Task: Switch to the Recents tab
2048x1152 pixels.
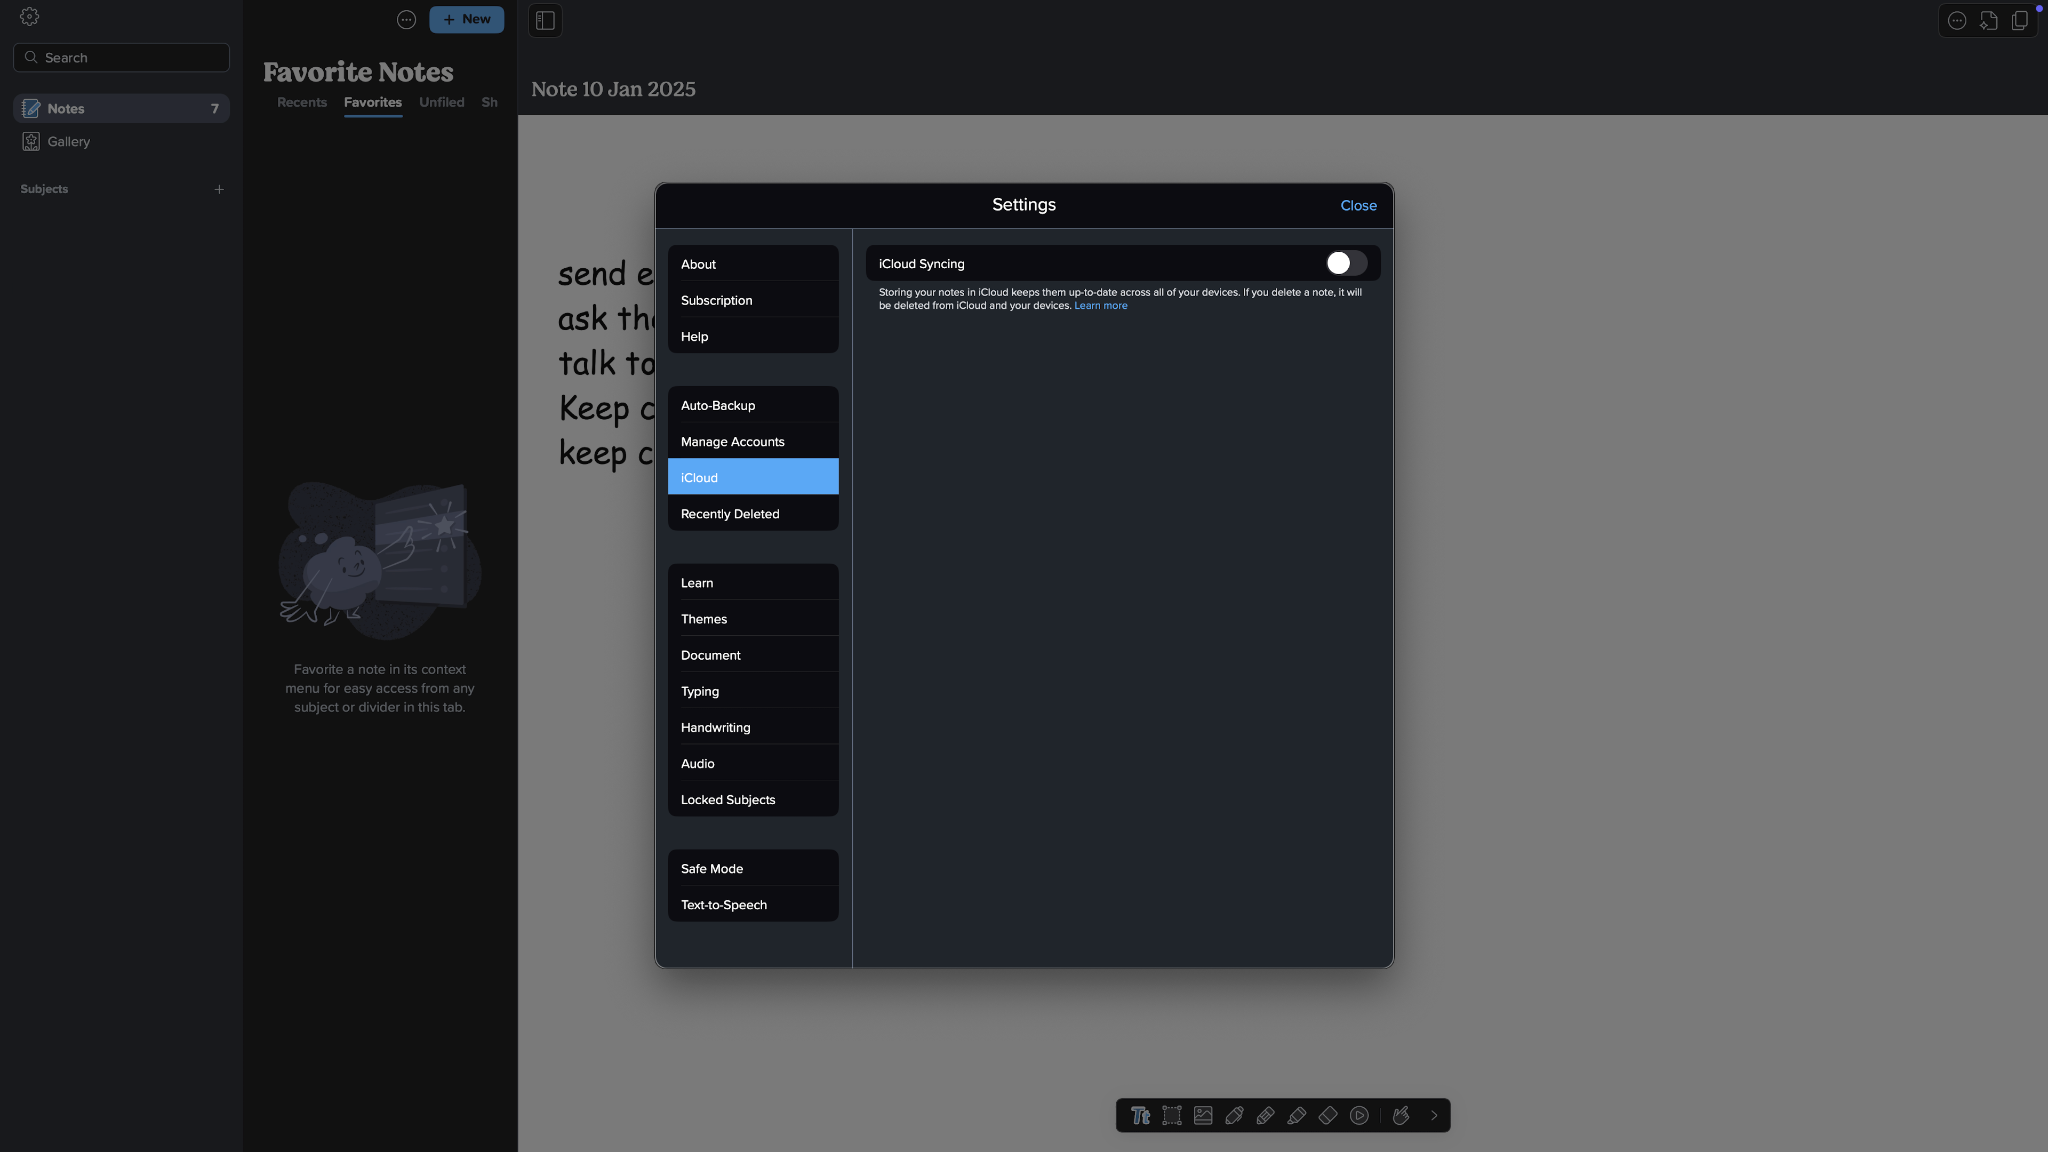Action: click(301, 103)
